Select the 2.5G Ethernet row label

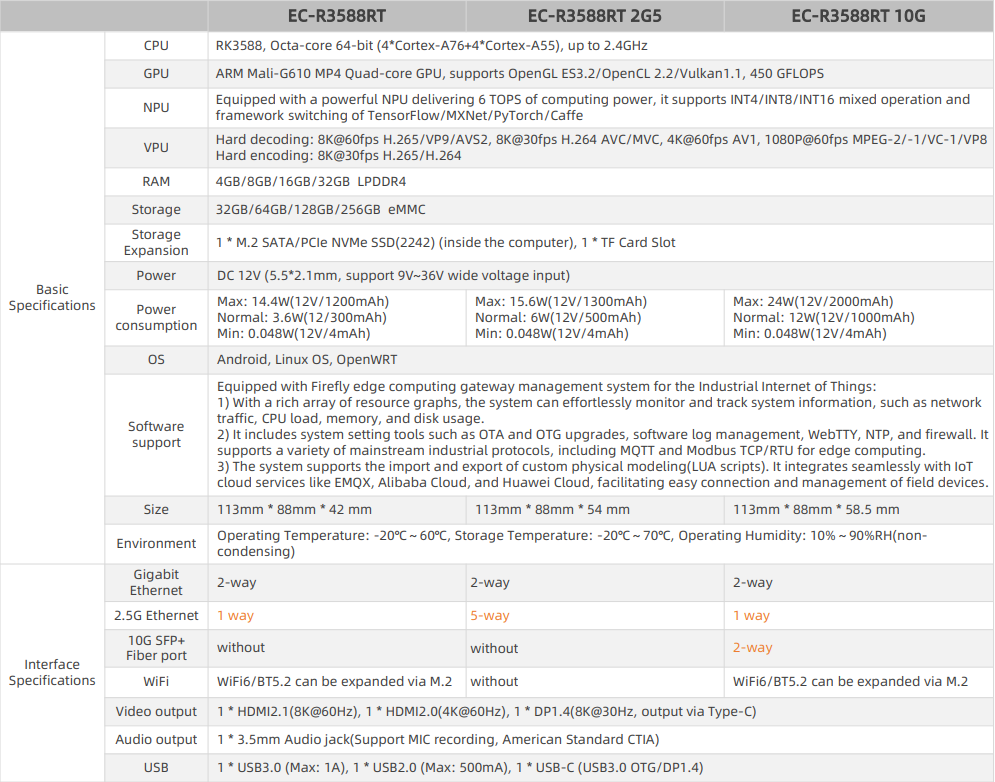coord(156,616)
